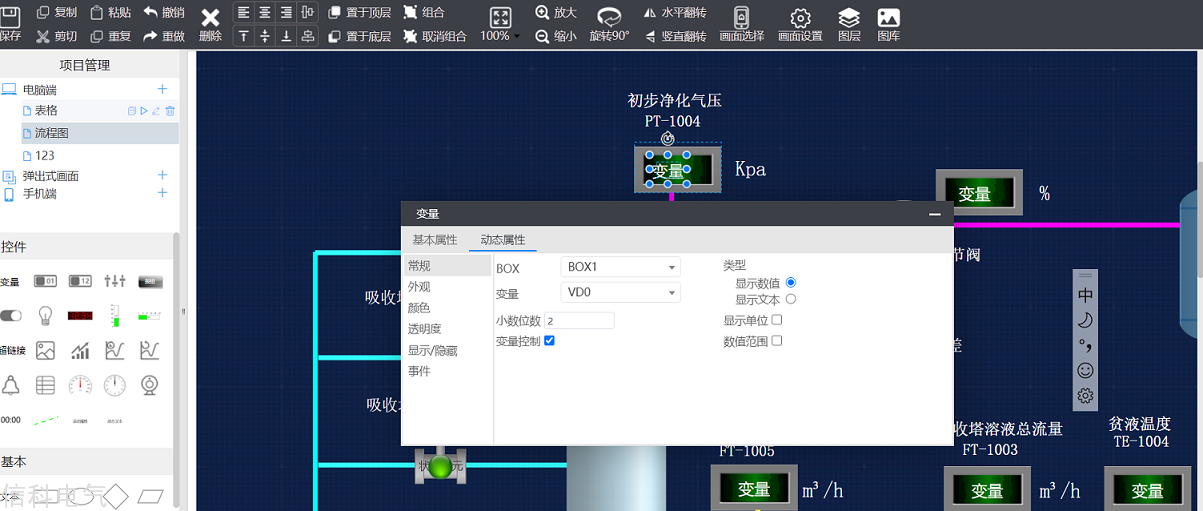Viewport: 1203px width, 511px height.
Task: Select the alarm bell control
Action: [11, 385]
